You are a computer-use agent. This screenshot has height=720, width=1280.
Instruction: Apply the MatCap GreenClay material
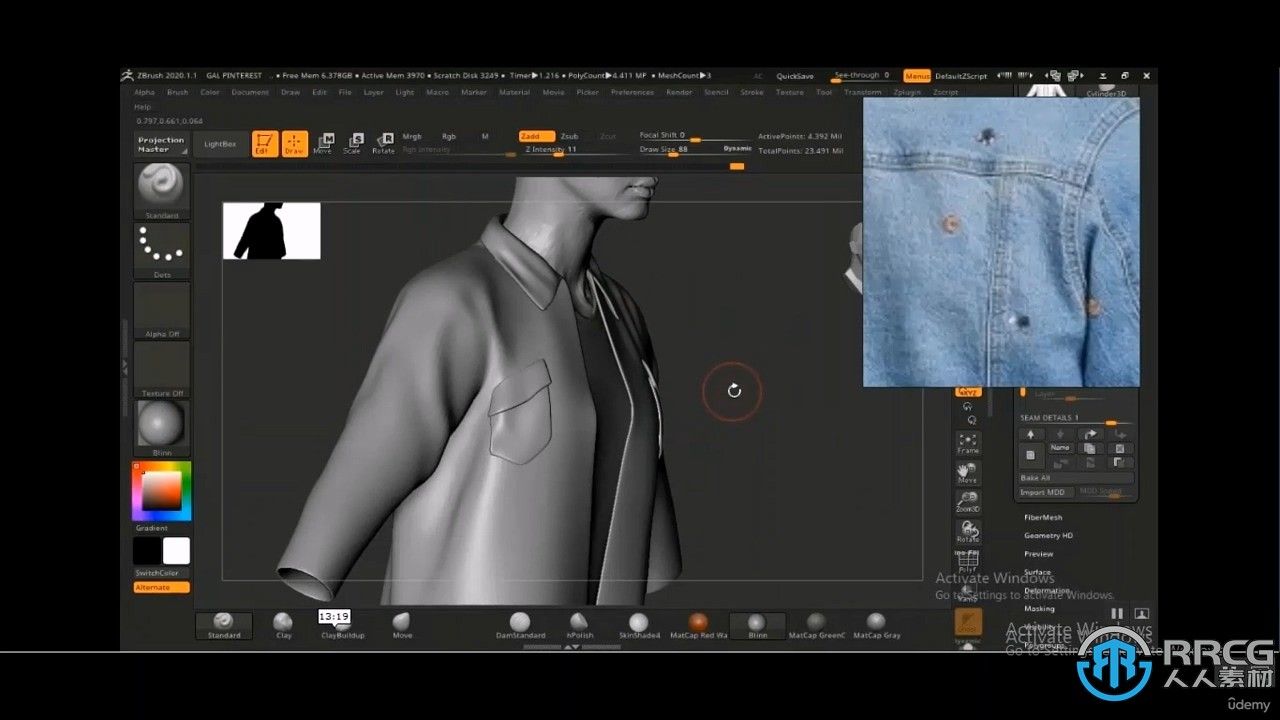click(x=817, y=626)
